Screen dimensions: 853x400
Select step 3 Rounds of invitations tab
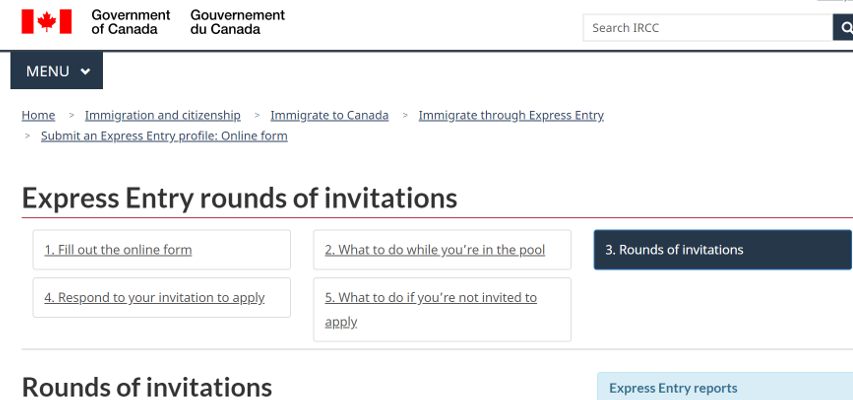[x=722, y=250]
